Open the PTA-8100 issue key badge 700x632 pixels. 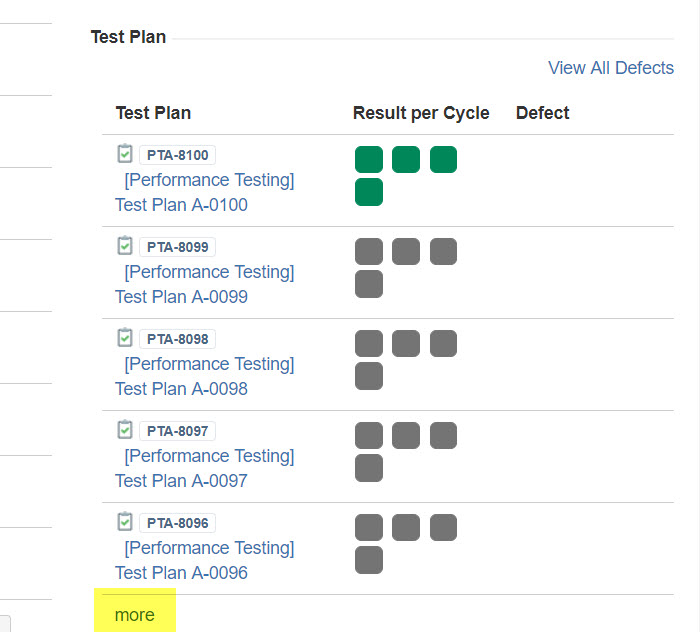[x=177, y=155]
